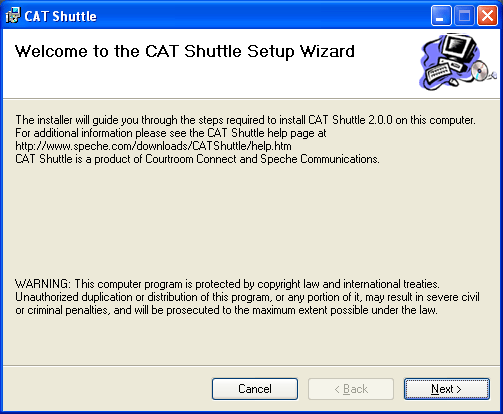Click the installer will guide you sentence
The width and height of the screenshot is (503, 414).
coord(245,120)
